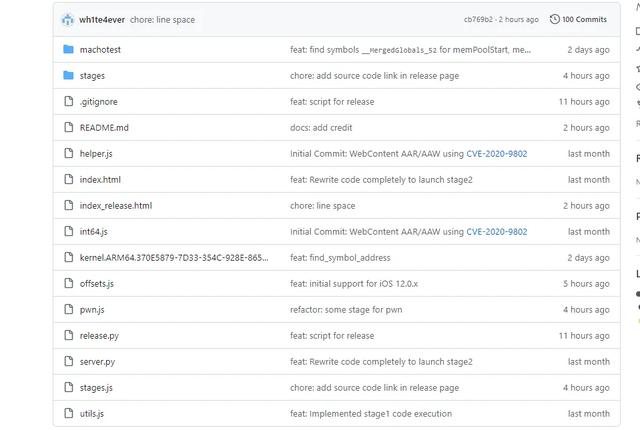Click '5 hours ago' timestamp for offsets.js

pyautogui.click(x=586, y=284)
